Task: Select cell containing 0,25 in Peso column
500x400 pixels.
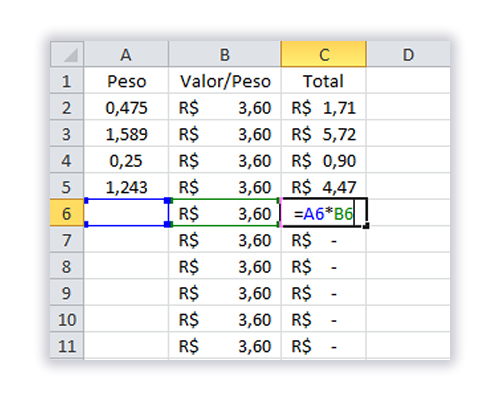Action: (x=126, y=160)
